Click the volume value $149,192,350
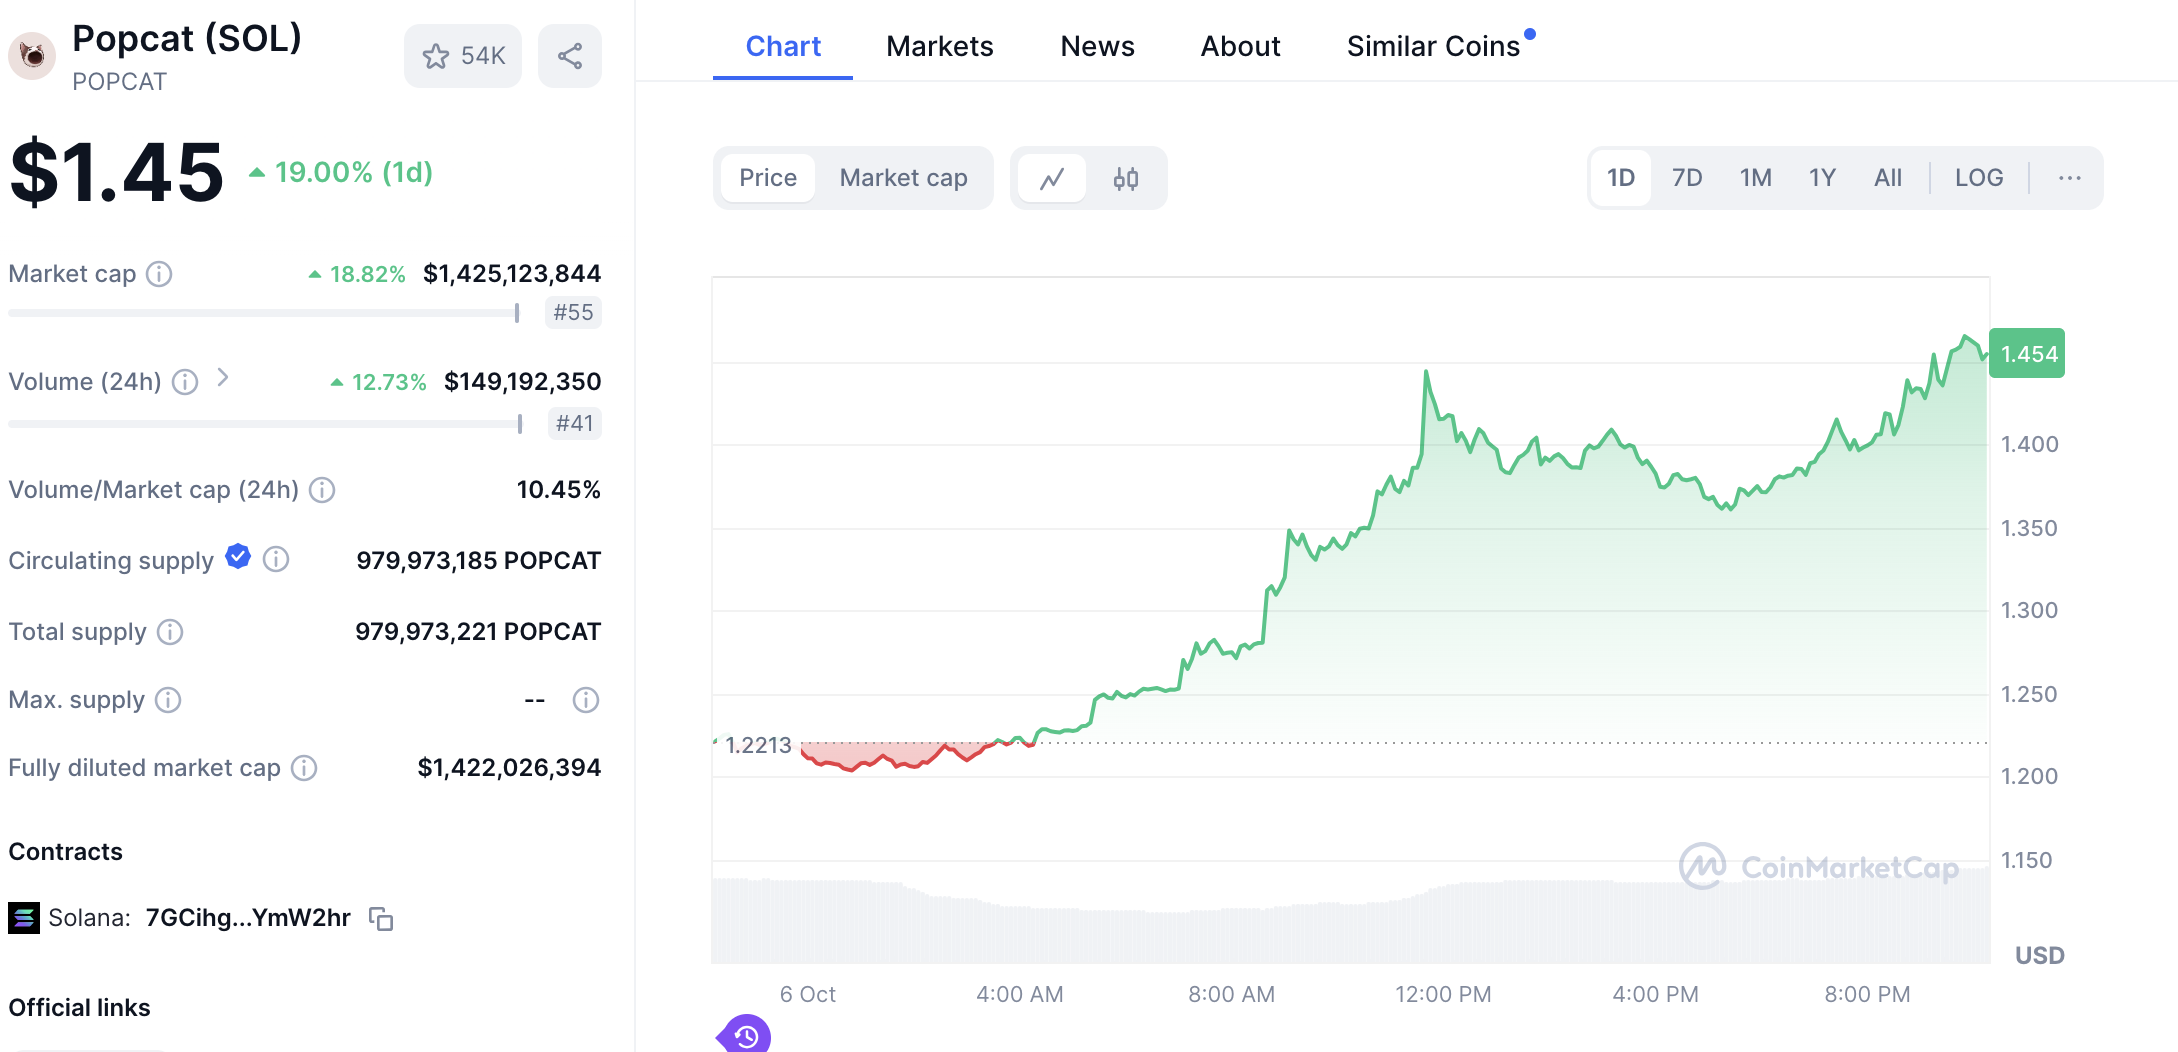The width and height of the screenshot is (2178, 1052). pos(523,382)
